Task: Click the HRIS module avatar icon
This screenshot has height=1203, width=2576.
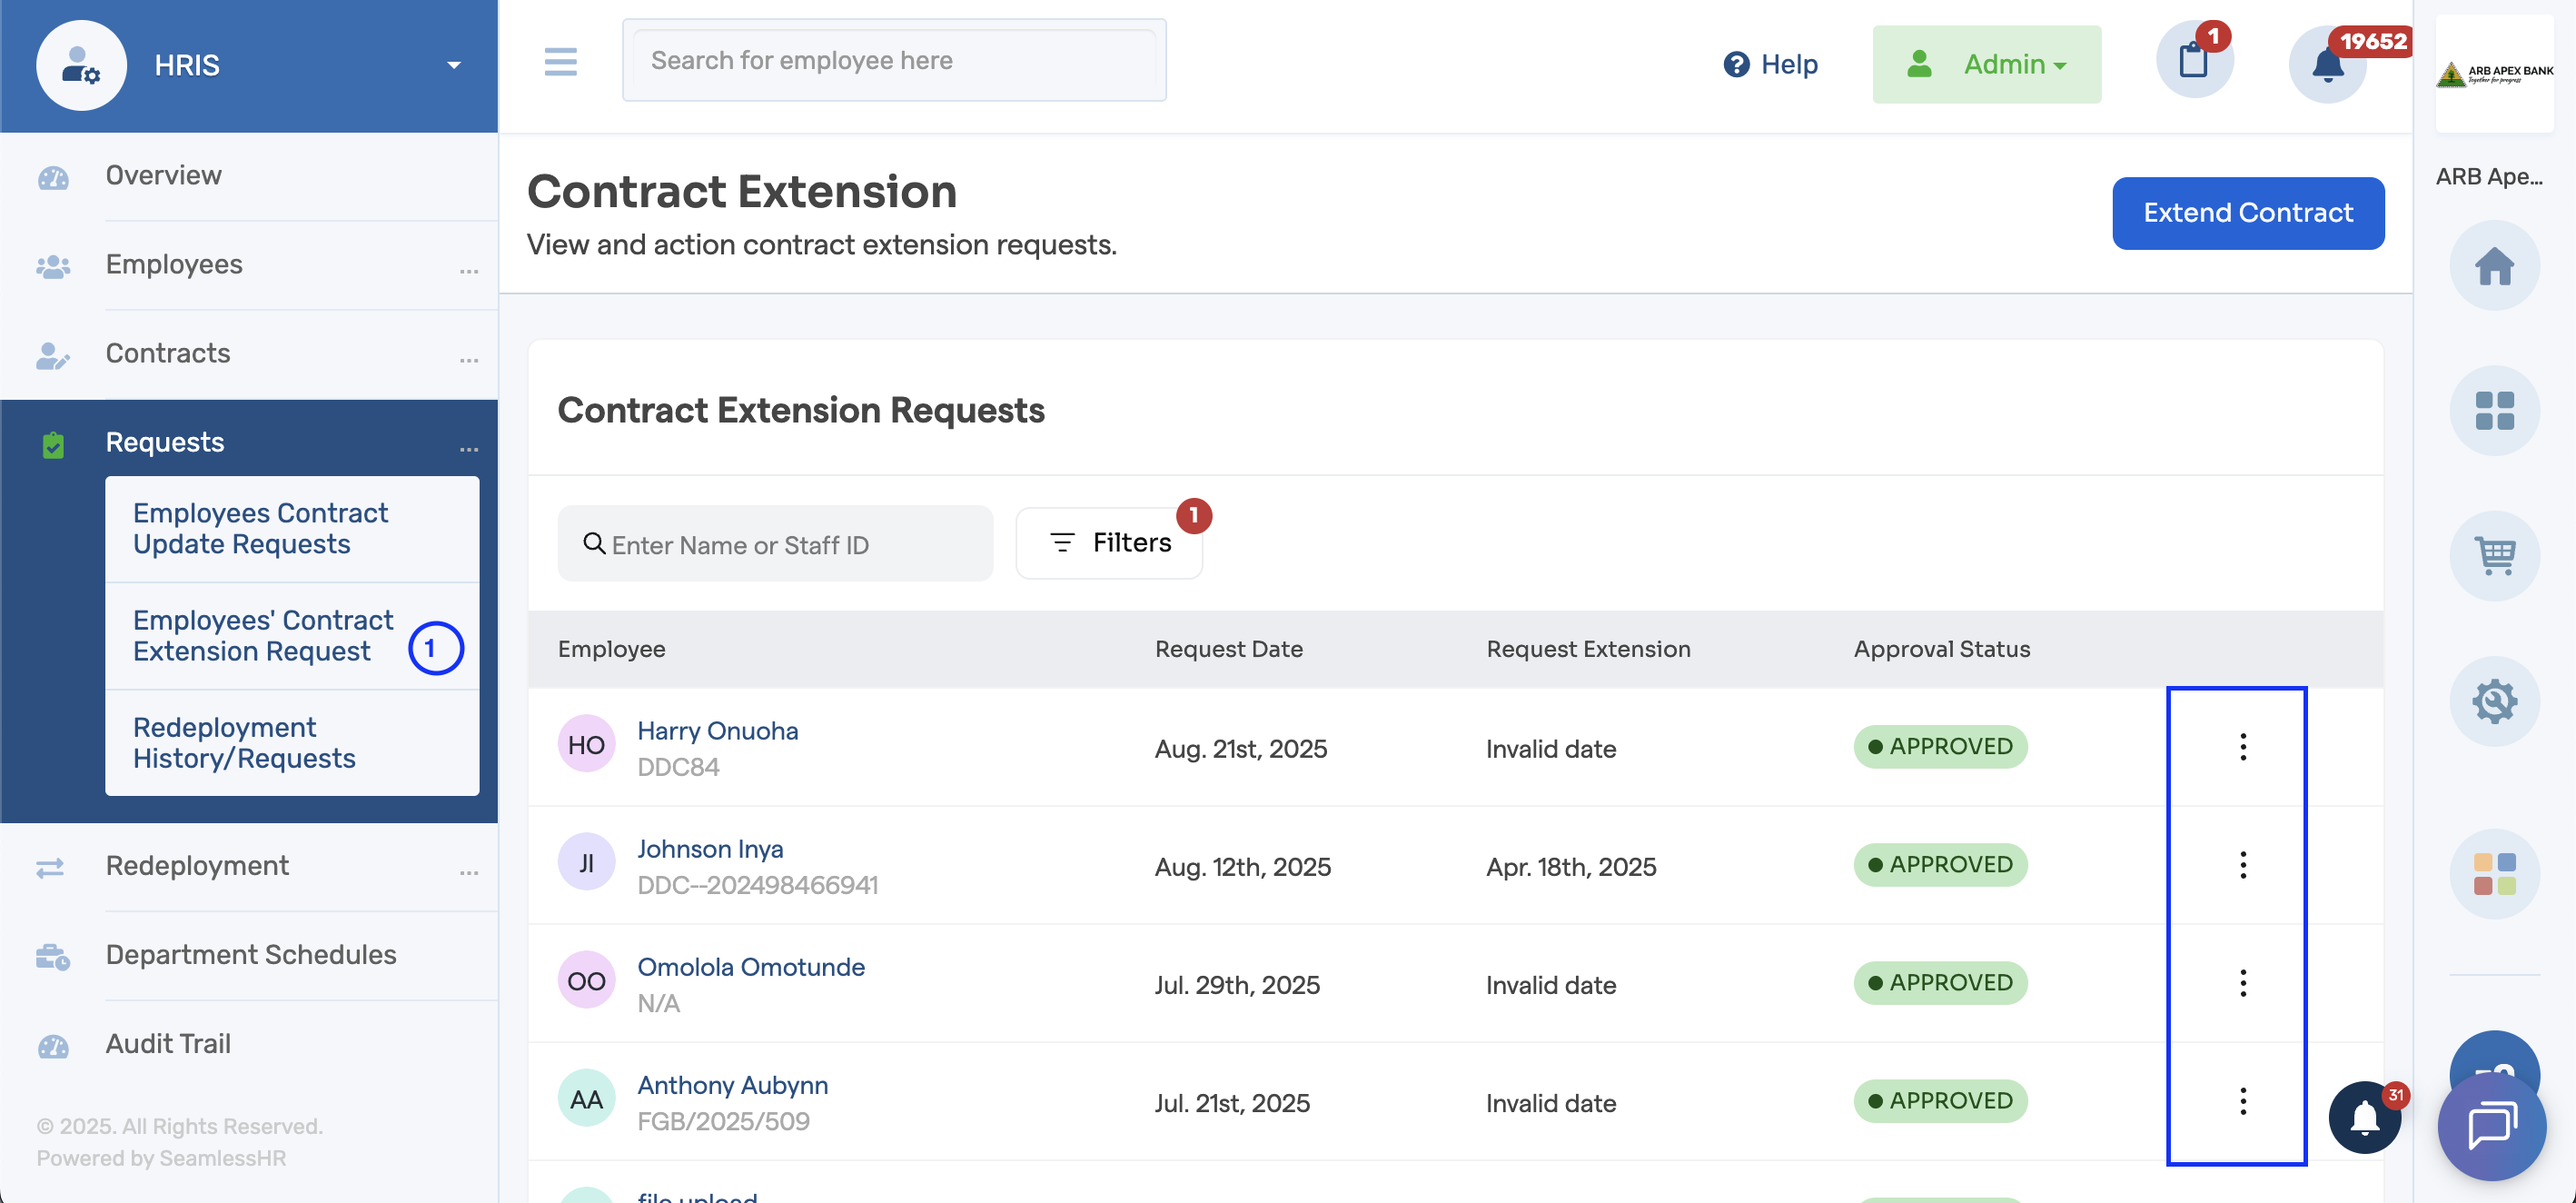Action: coord(81,65)
